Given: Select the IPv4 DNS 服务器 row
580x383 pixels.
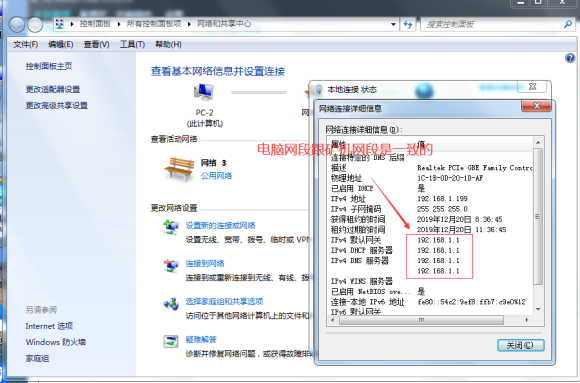Looking at the screenshot, I should click(x=431, y=261).
